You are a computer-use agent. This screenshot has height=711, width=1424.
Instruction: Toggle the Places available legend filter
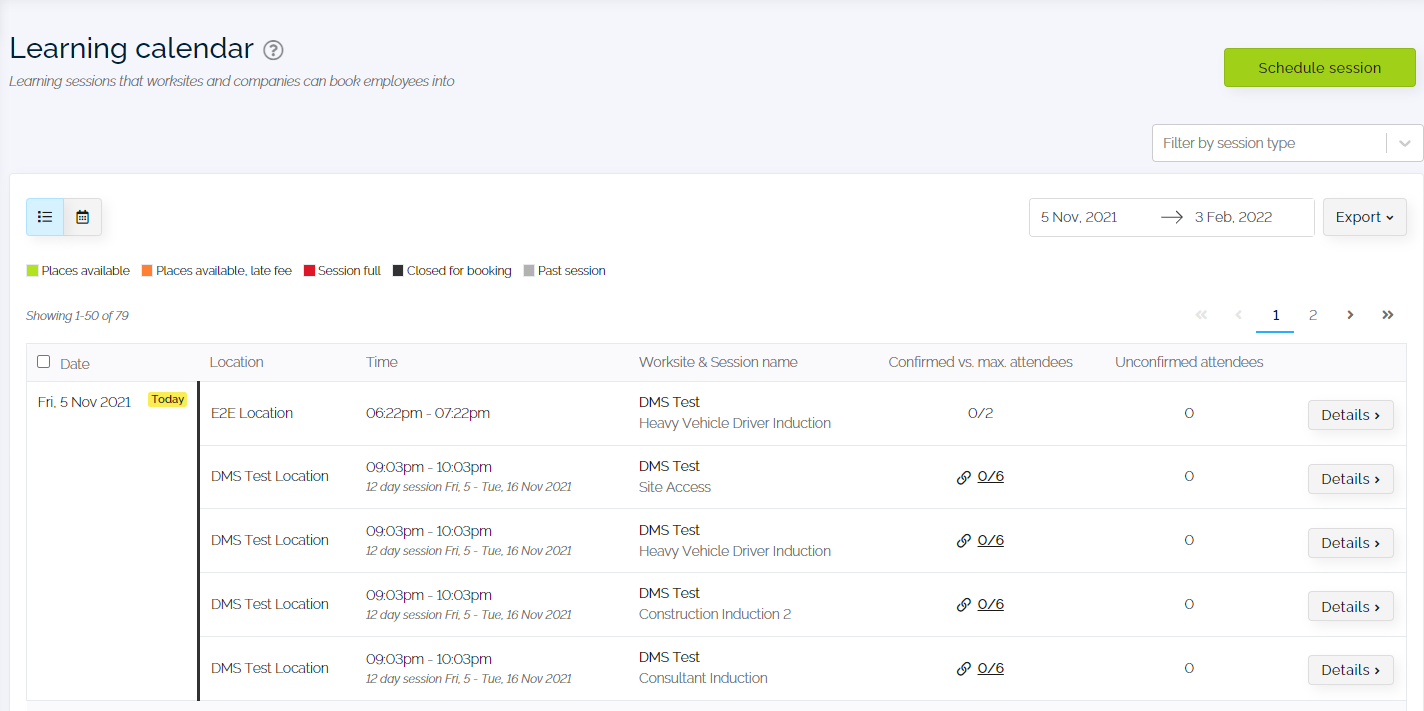tap(32, 270)
